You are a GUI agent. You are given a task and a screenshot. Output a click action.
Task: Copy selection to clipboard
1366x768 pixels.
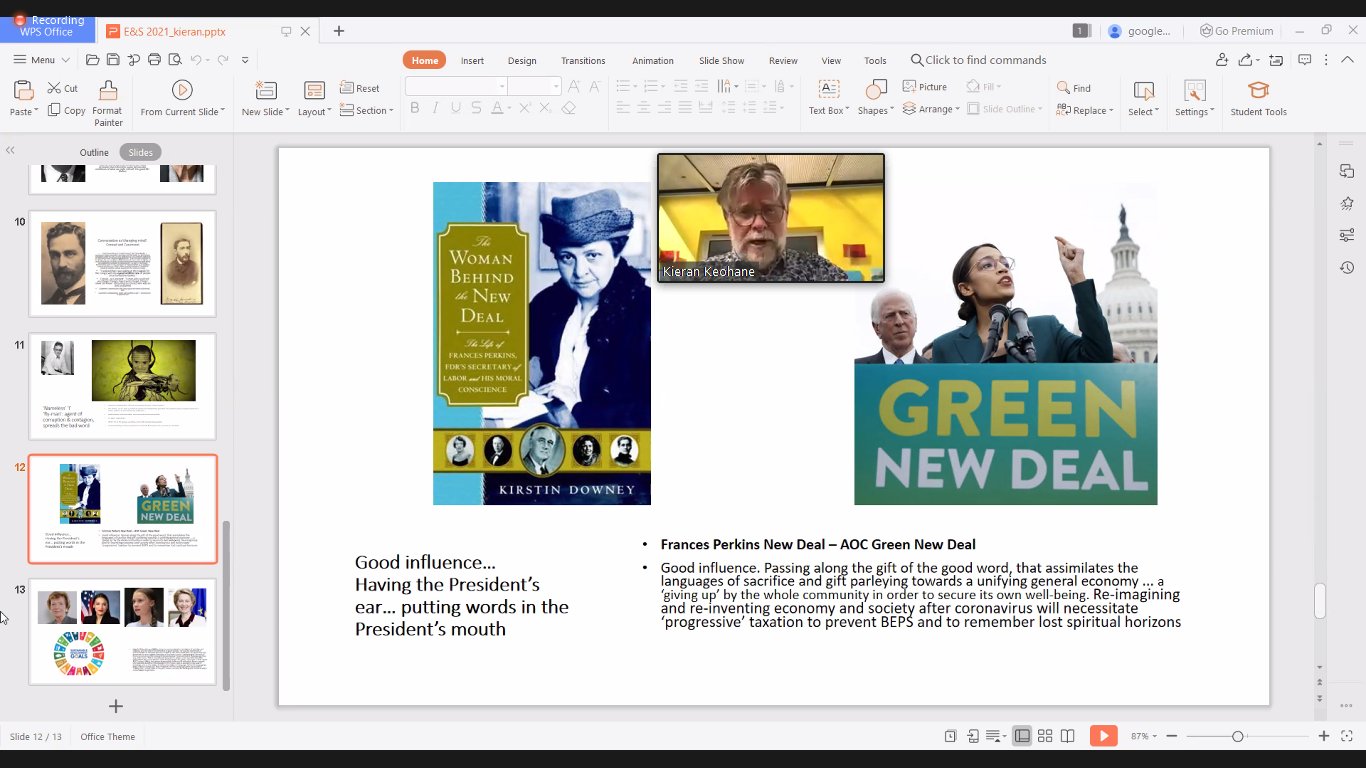point(67,110)
